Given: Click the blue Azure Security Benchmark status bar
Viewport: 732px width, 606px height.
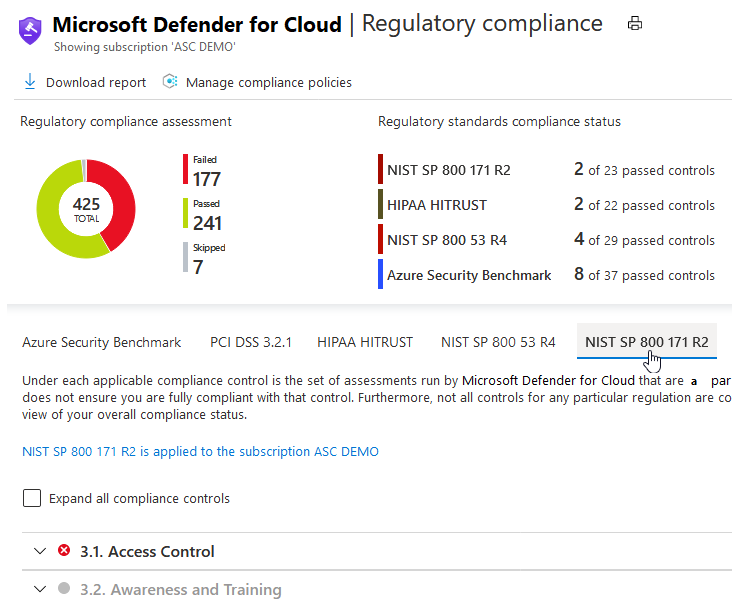Looking at the screenshot, I should coord(381,275).
